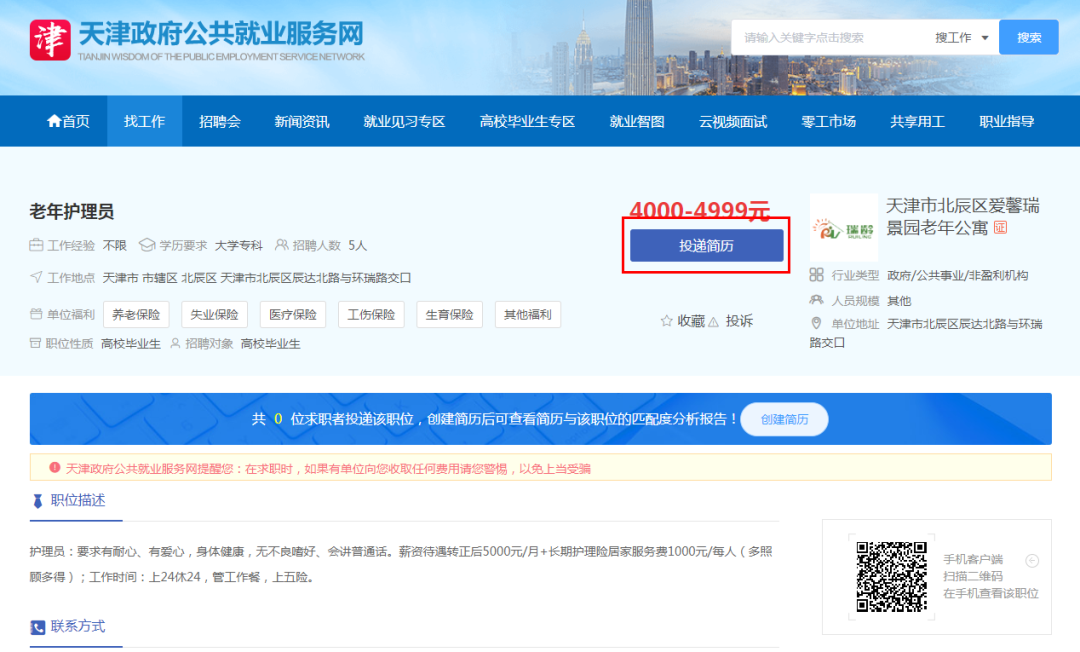The height and width of the screenshot is (652, 1080).
Task: Open the 招聘会 menu item
Action: pos(220,121)
